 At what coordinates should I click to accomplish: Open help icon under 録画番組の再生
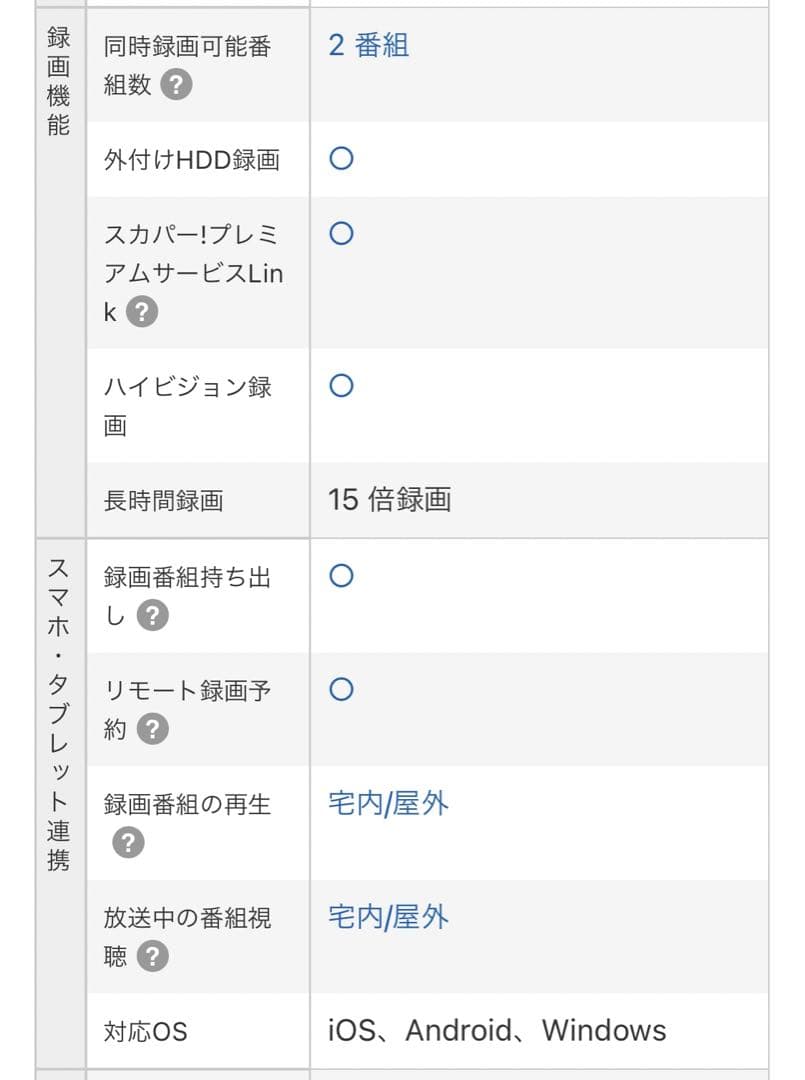(x=127, y=843)
